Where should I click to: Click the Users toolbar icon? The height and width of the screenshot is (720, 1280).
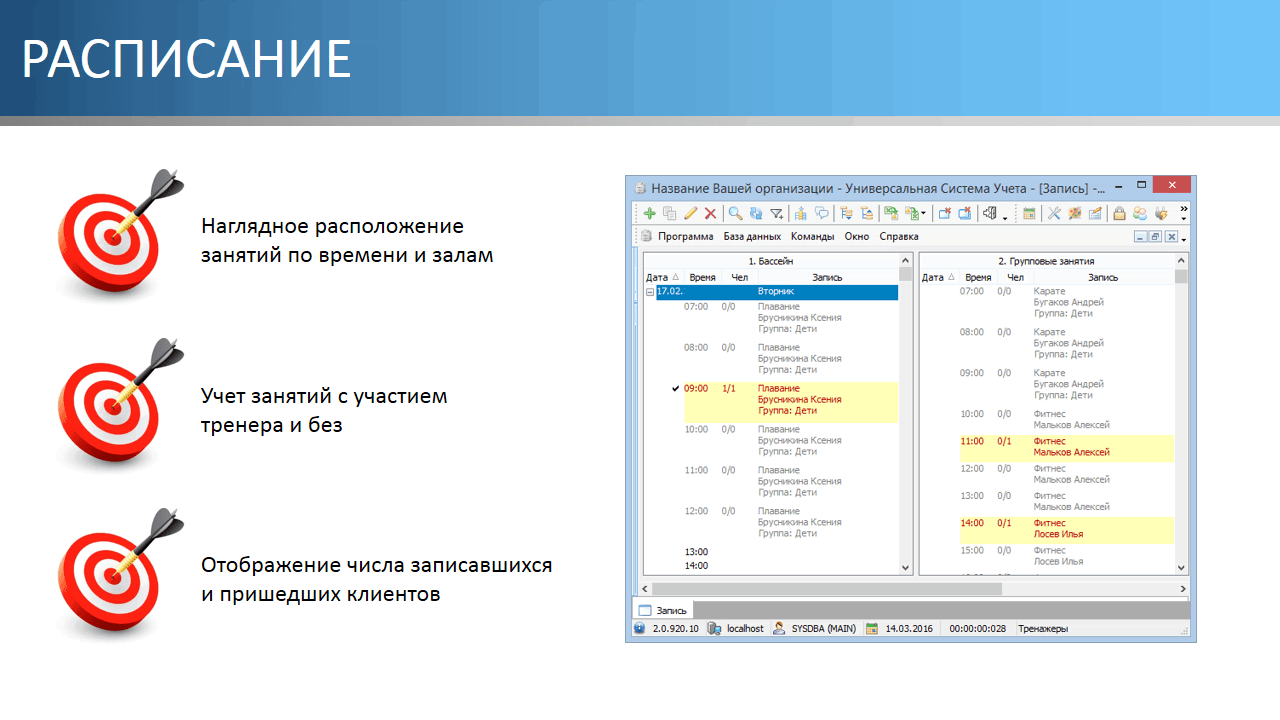(1140, 213)
